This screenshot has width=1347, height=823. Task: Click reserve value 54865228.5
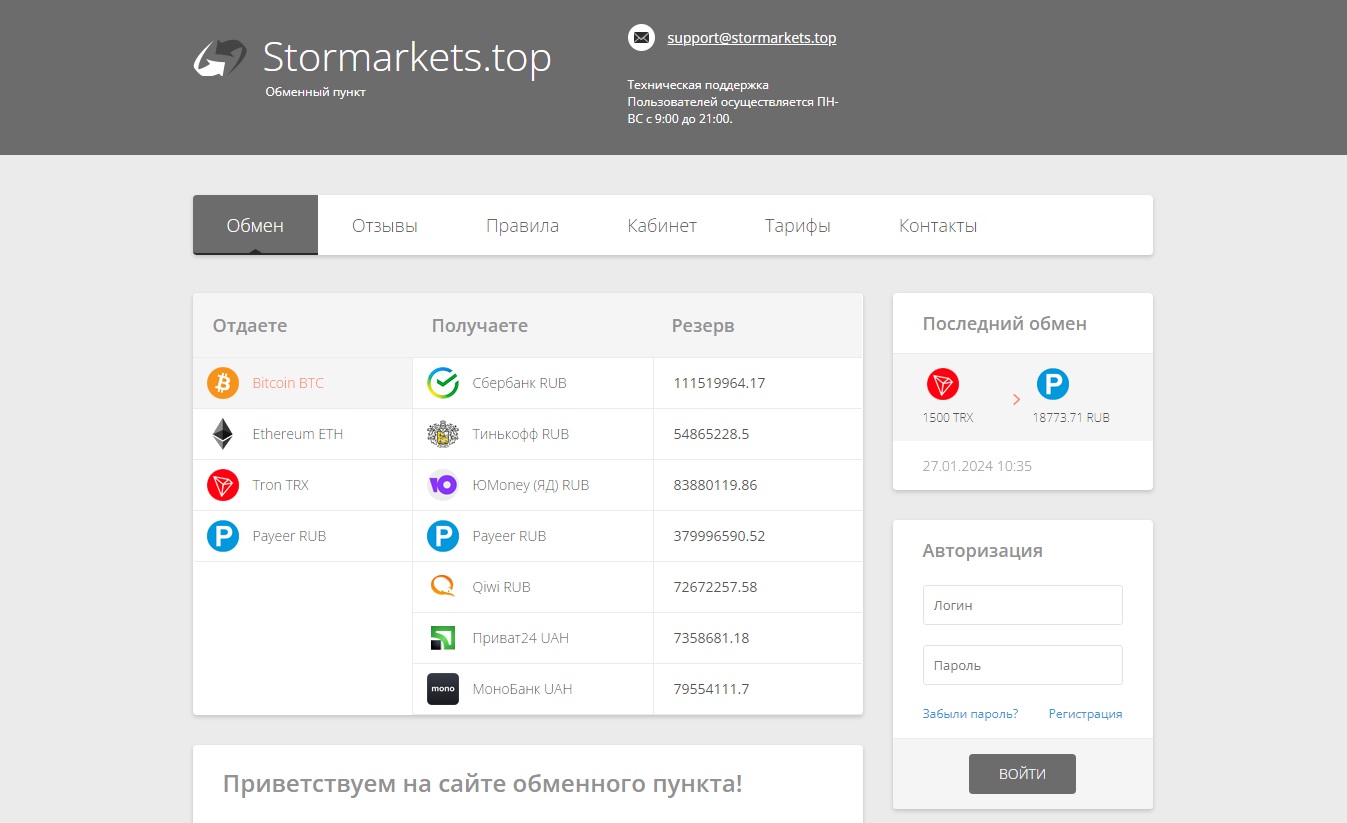711,434
